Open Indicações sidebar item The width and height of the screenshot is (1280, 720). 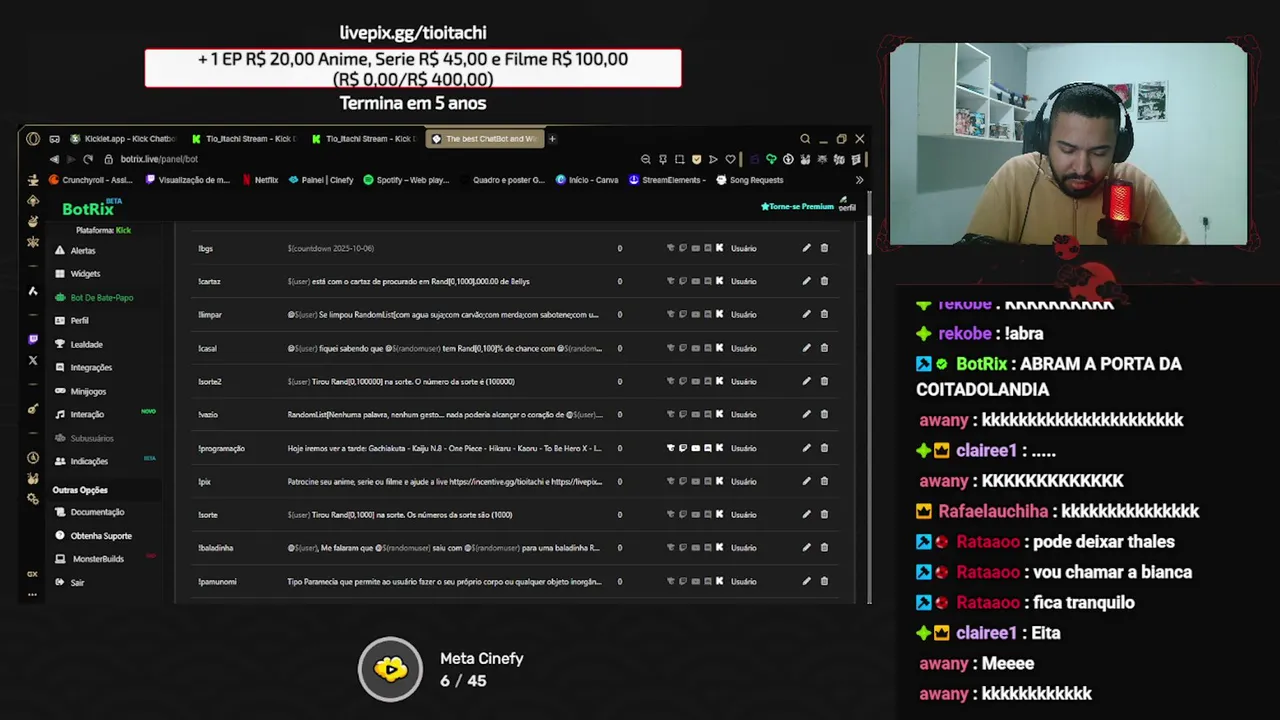point(81,462)
